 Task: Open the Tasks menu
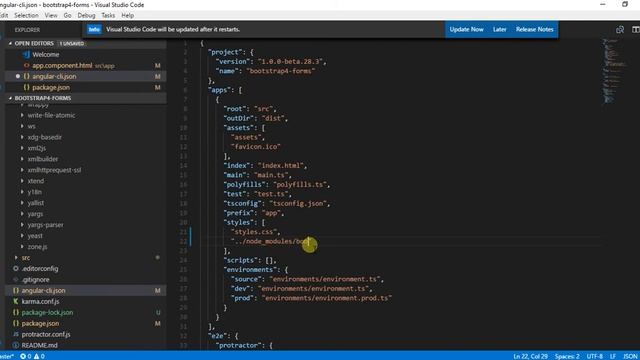(x=108, y=16)
